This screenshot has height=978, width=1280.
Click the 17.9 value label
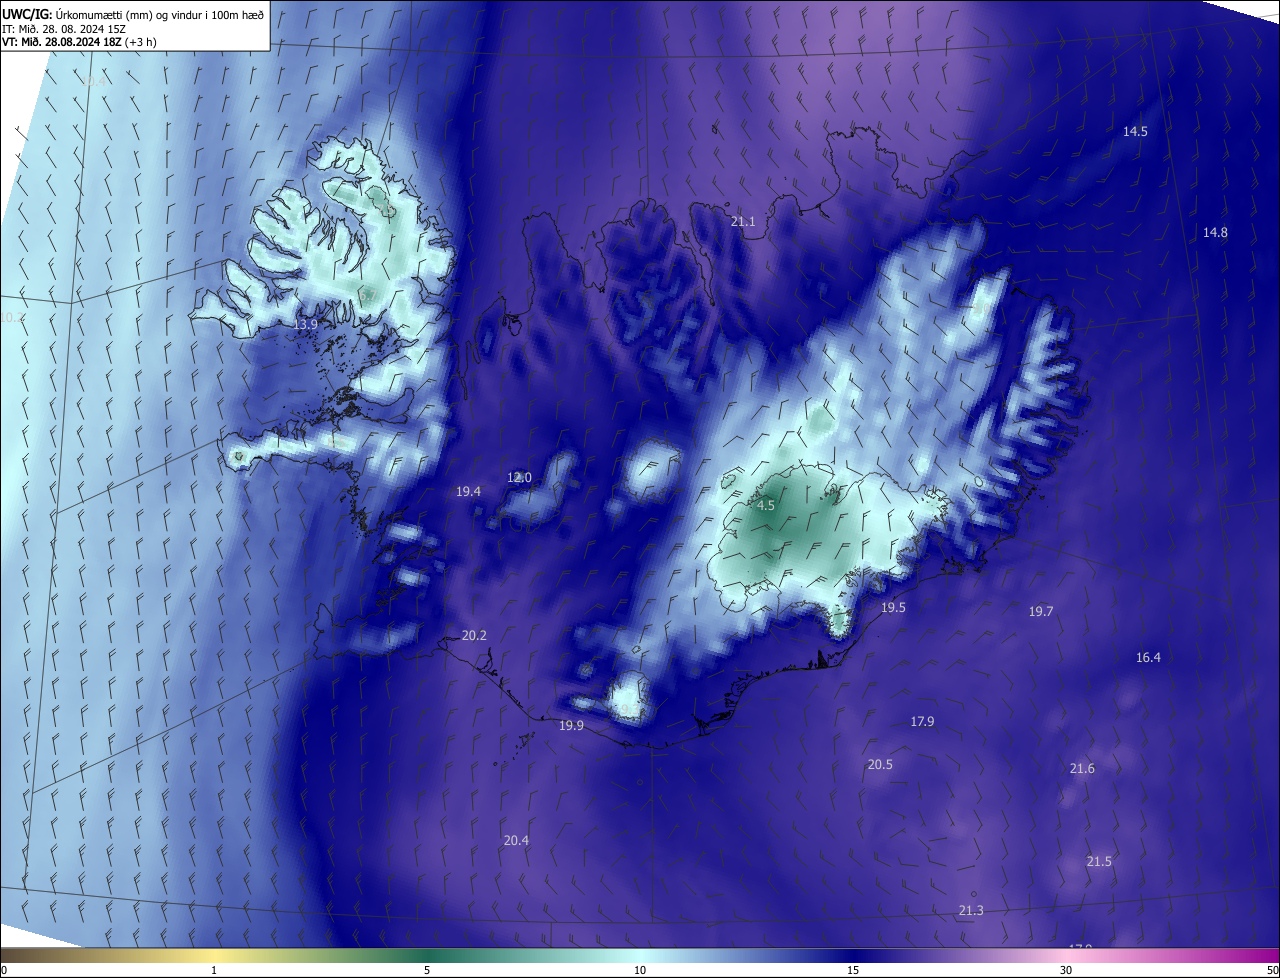click(x=922, y=721)
